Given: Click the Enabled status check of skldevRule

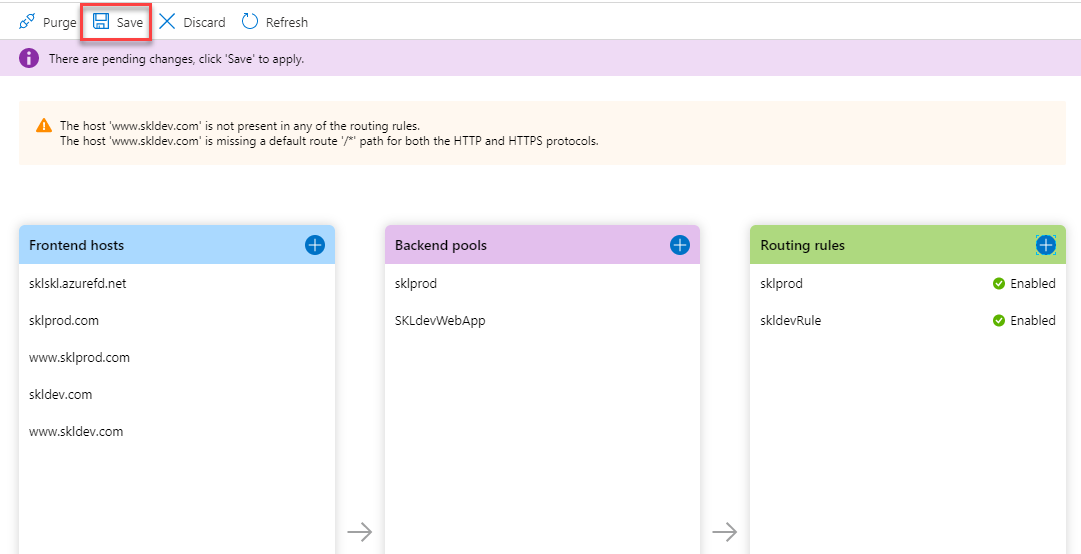Looking at the screenshot, I should [x=998, y=320].
